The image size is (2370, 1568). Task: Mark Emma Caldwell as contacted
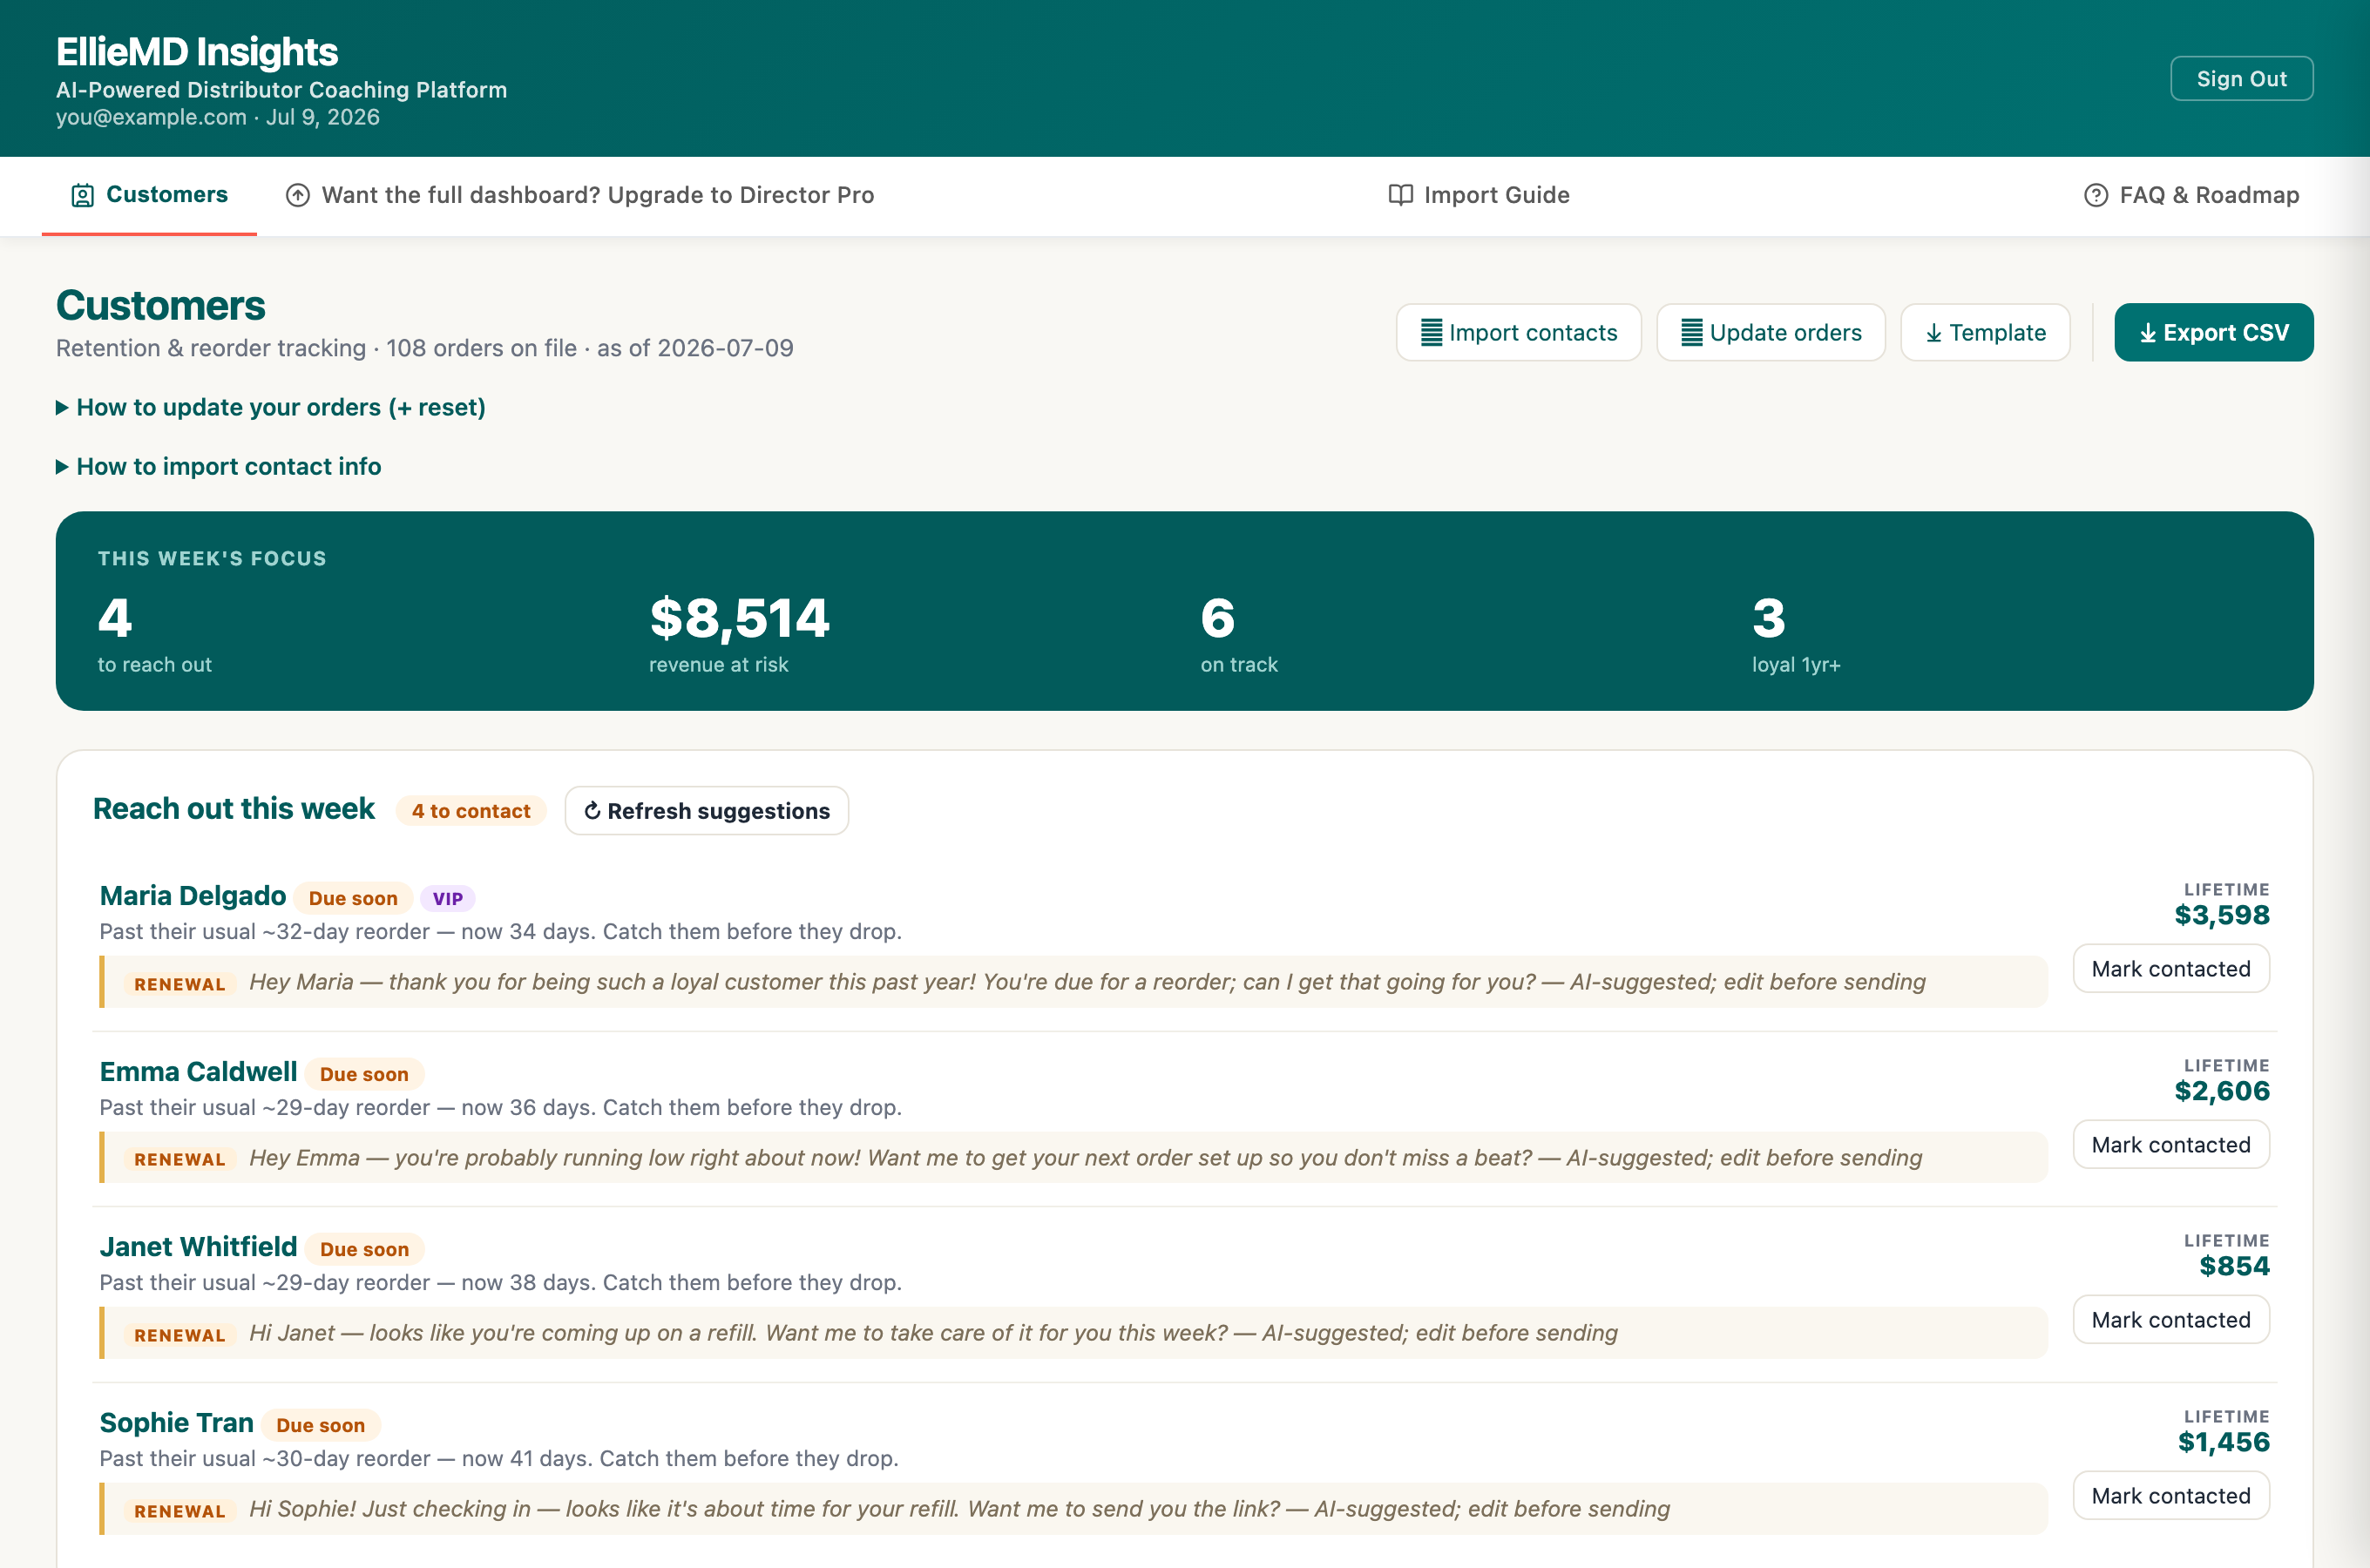2171,1145
